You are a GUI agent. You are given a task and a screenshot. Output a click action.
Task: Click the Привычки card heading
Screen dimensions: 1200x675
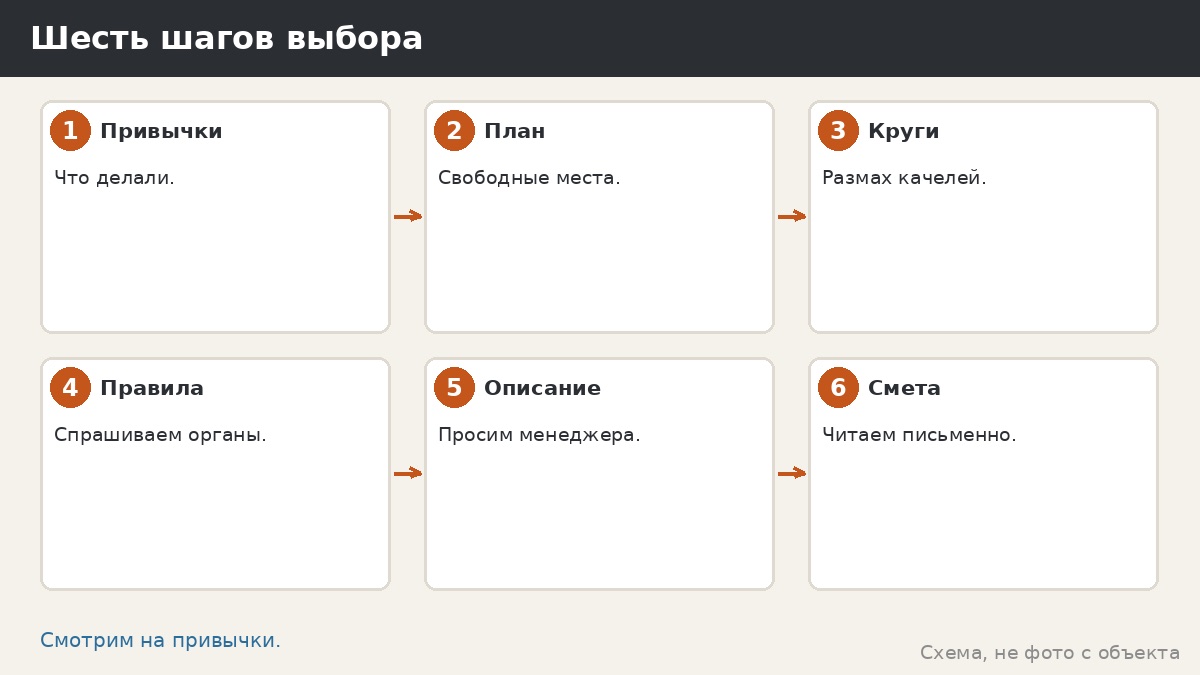(x=161, y=131)
